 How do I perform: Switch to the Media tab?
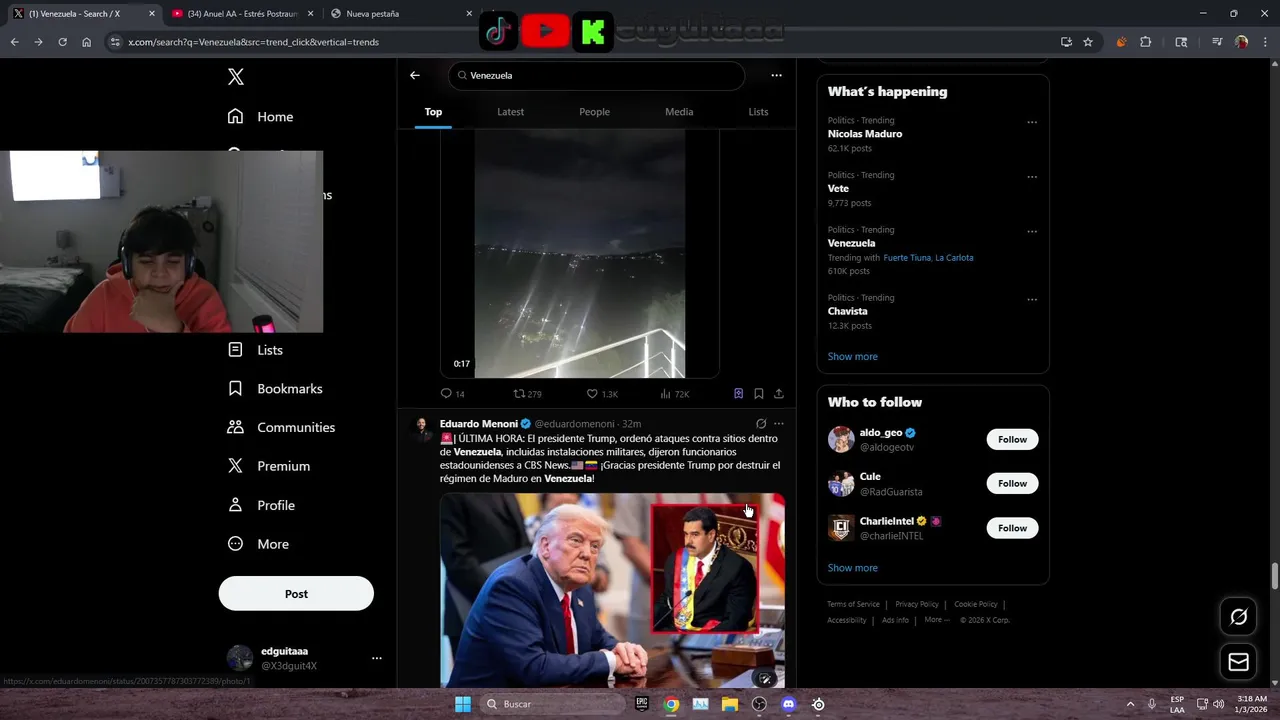pos(679,112)
